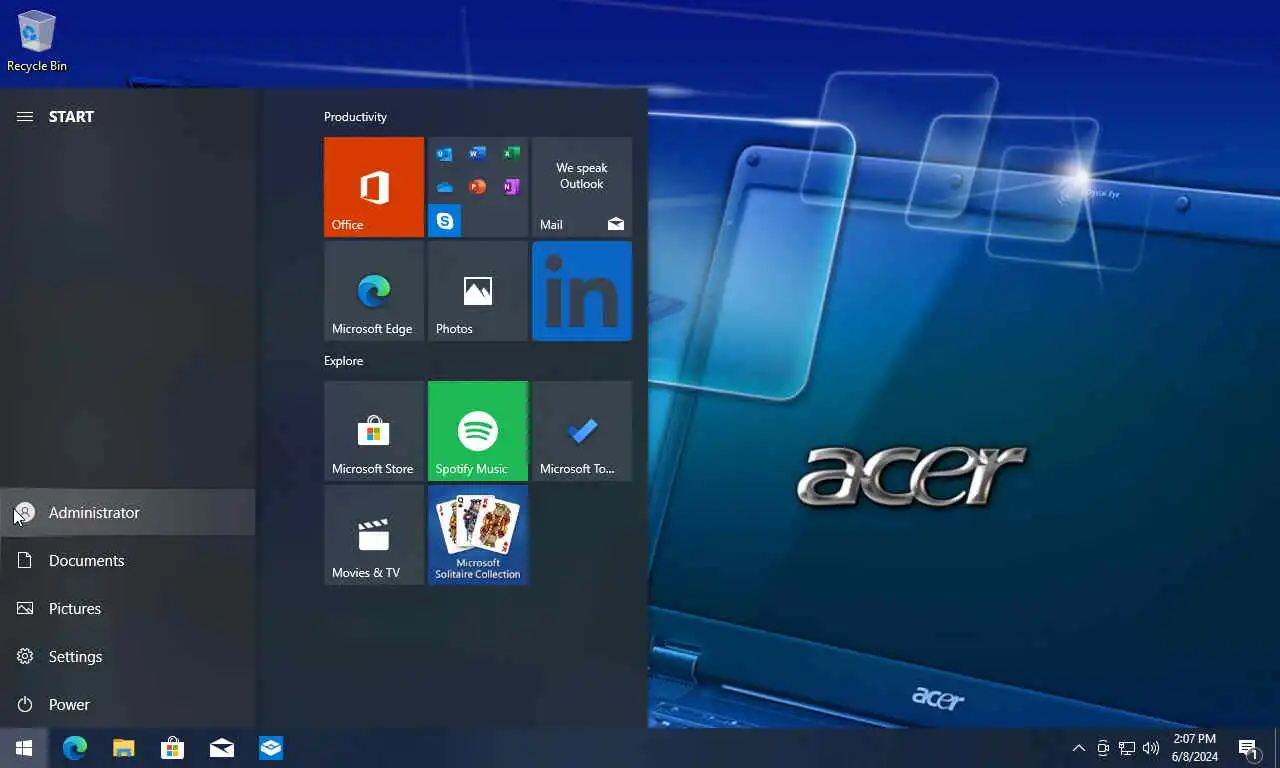Expand the Start menu hamburger

[25, 117]
